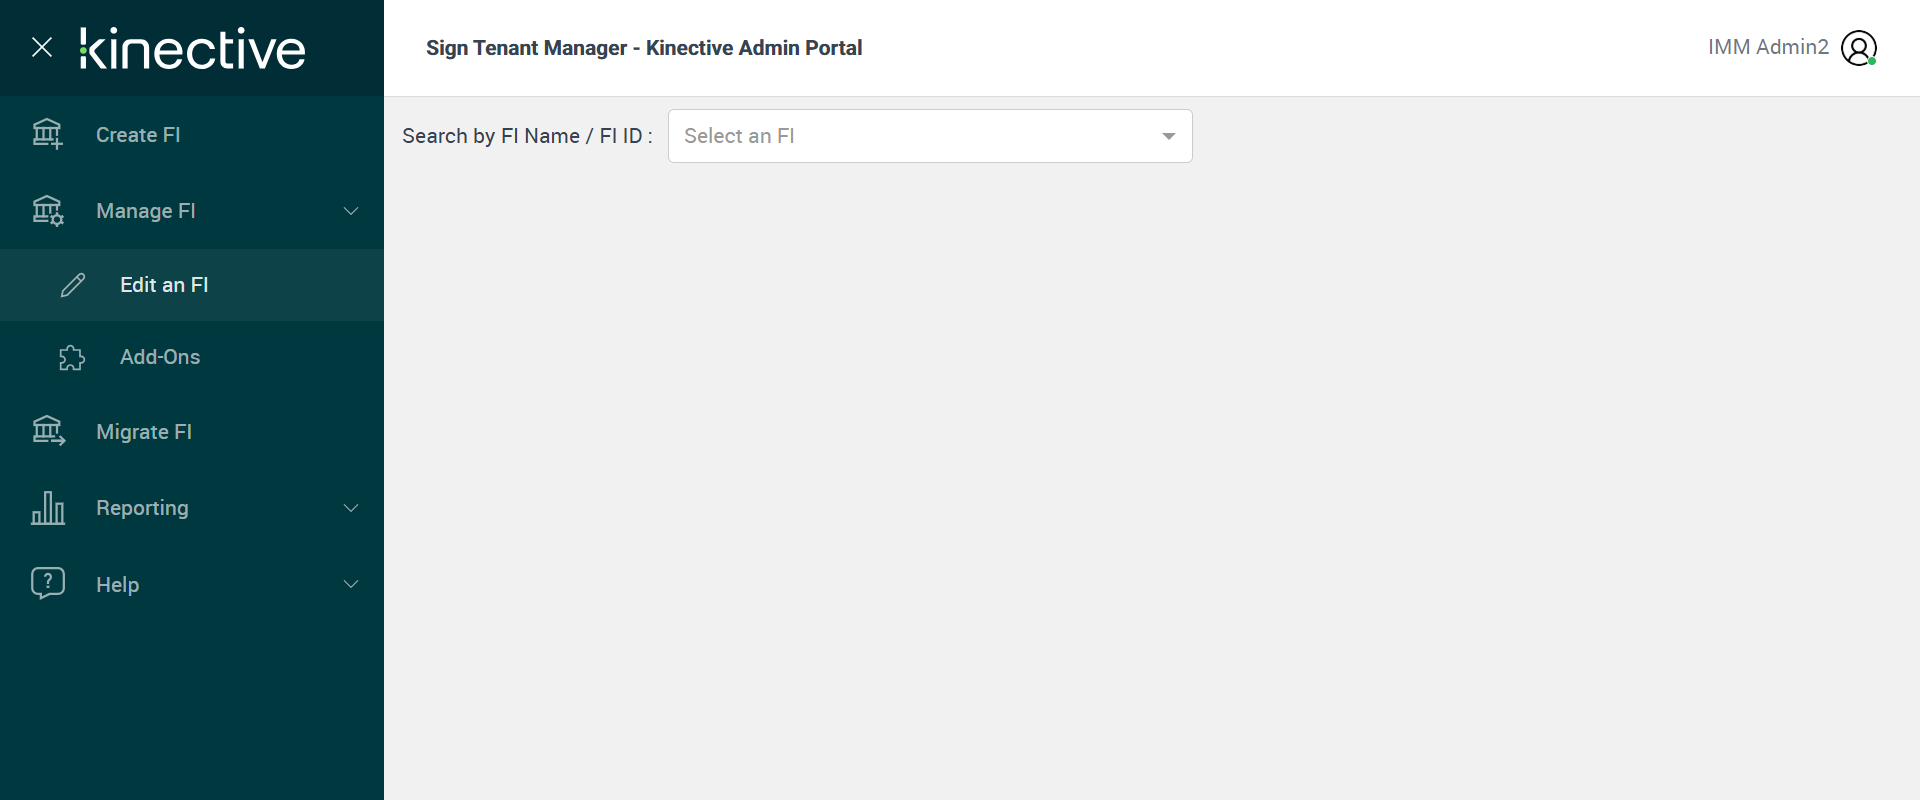The image size is (1920, 800).
Task: Collapse the Manage FI chevron
Action: 351,211
